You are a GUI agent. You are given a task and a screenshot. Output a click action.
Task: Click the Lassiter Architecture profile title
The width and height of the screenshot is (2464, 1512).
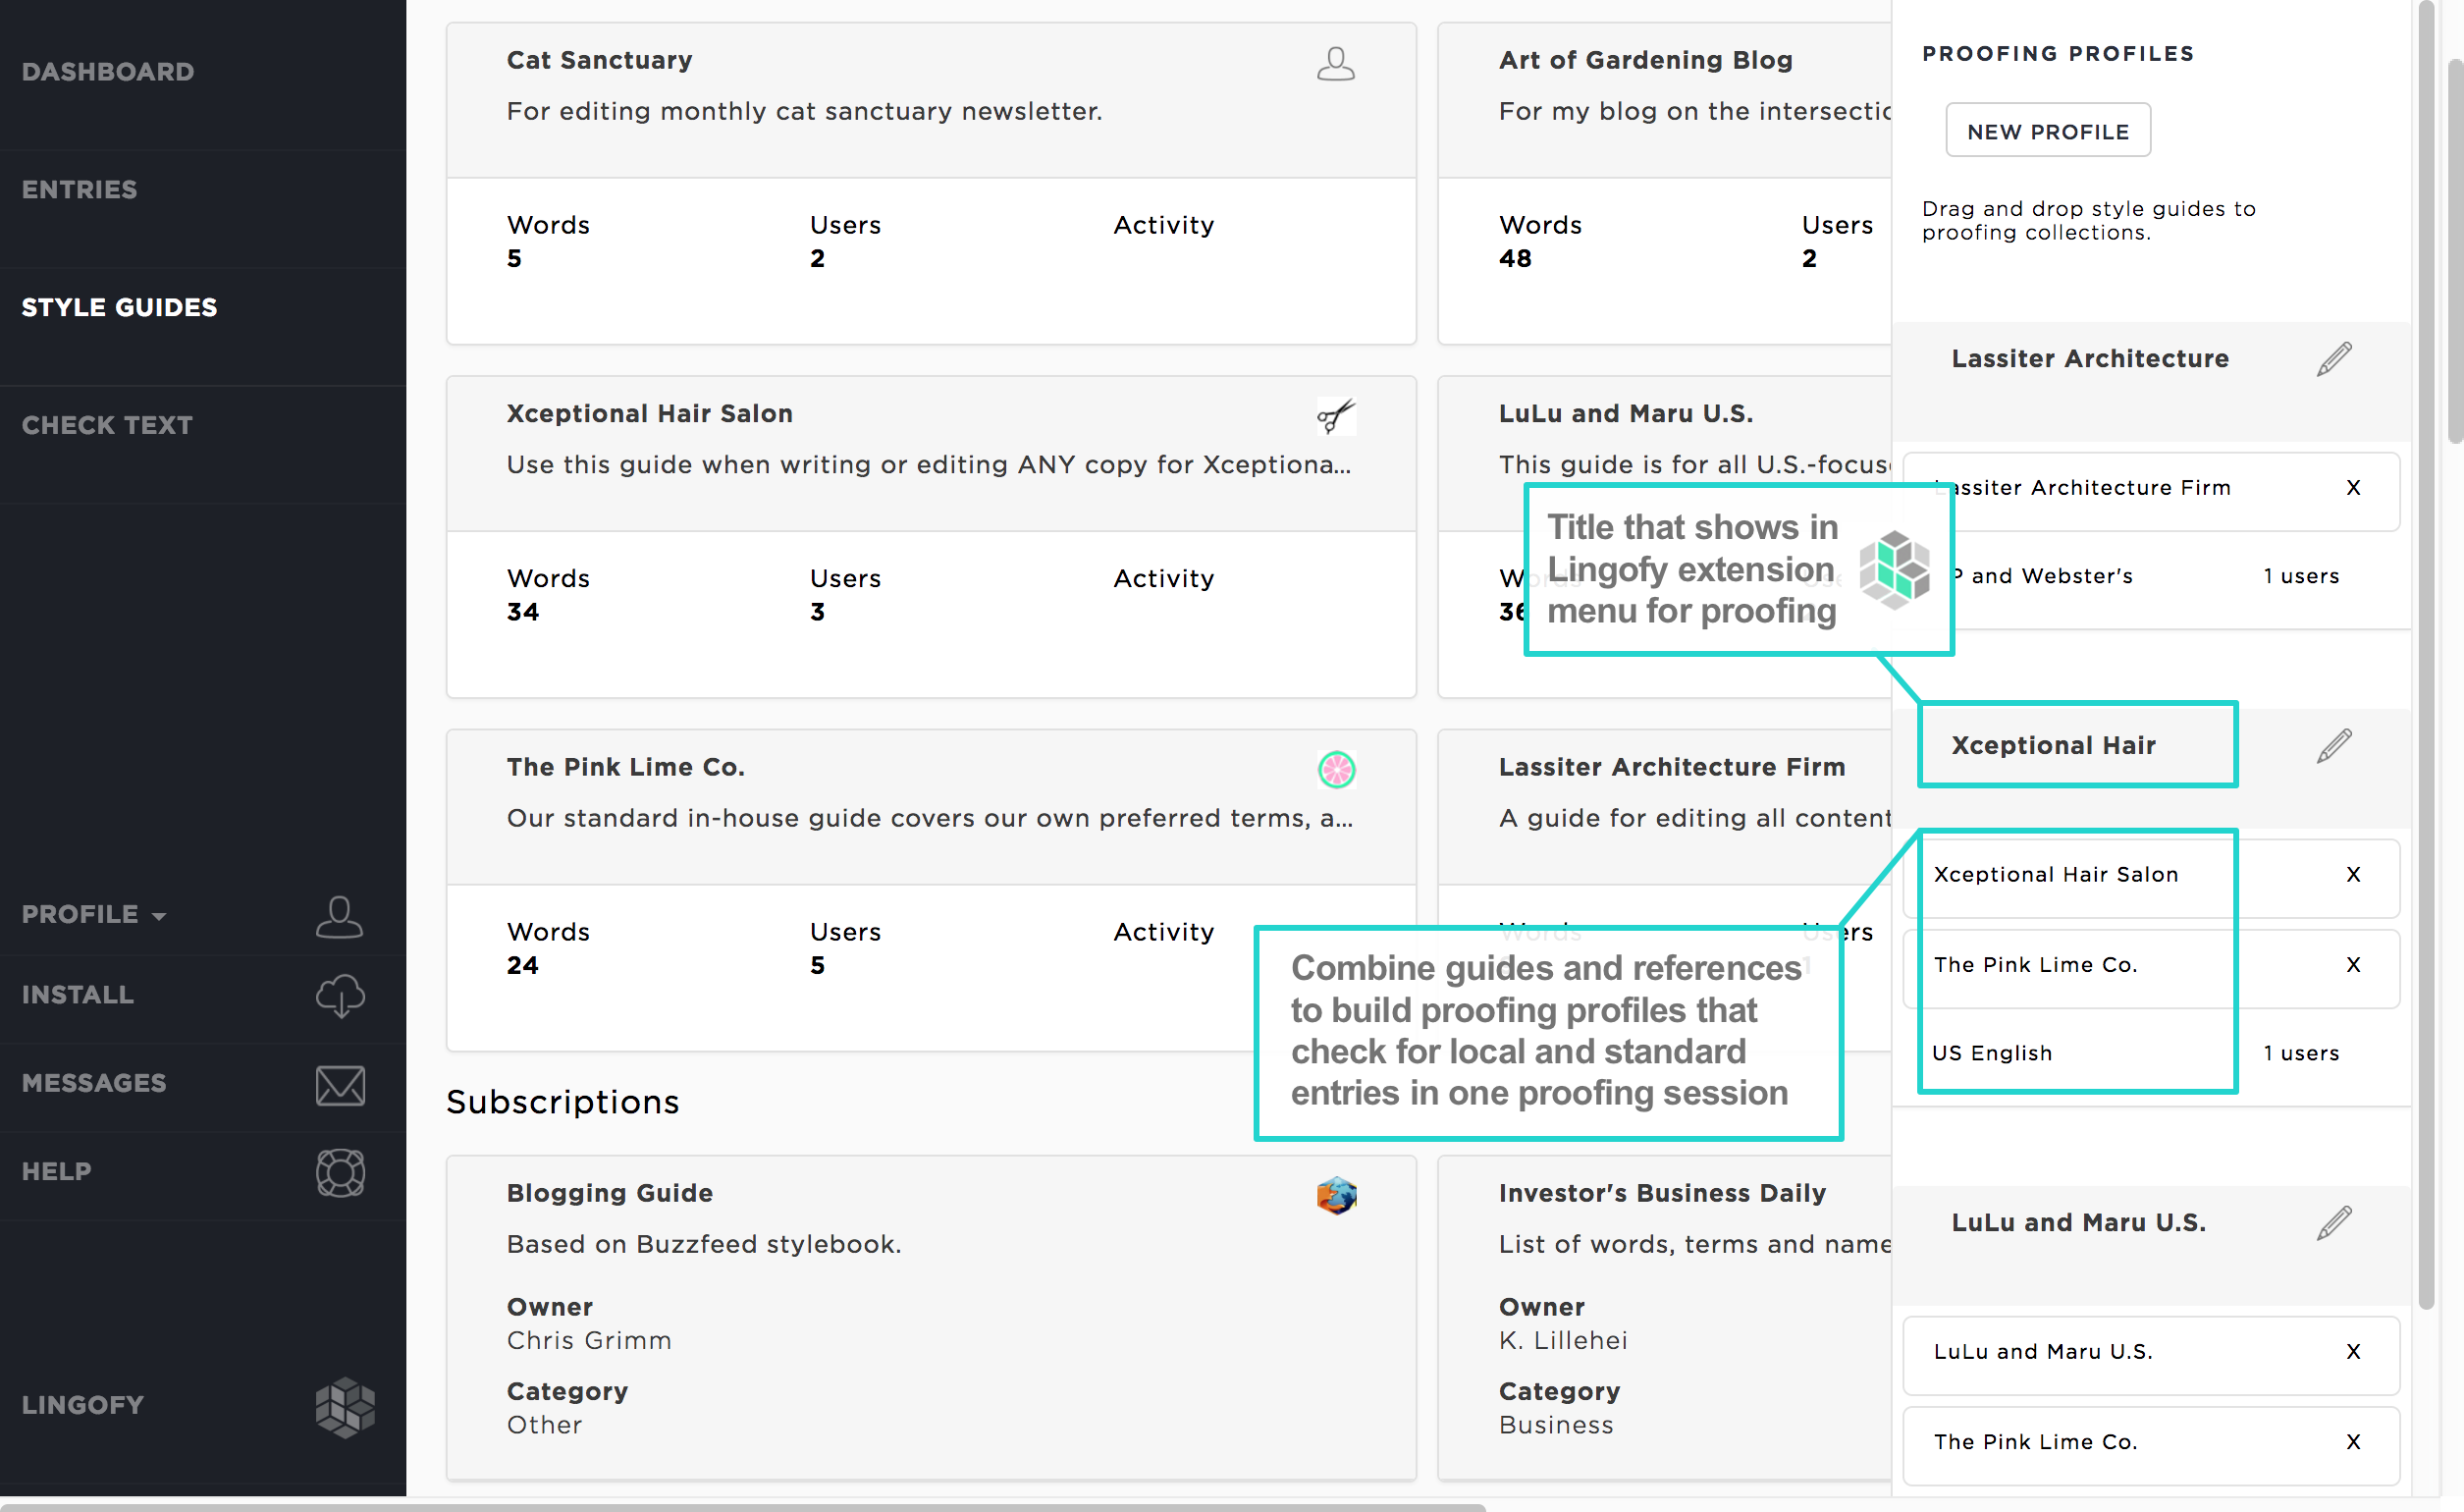[x=2089, y=359]
